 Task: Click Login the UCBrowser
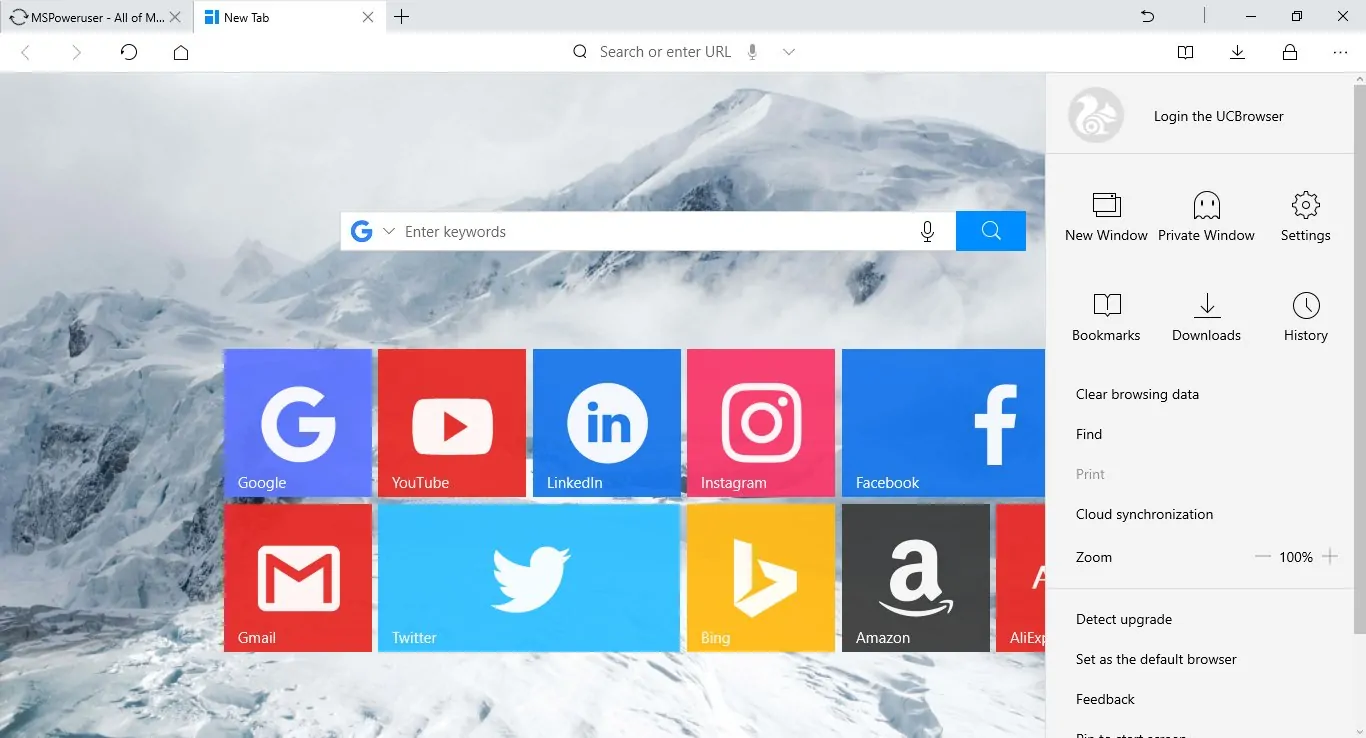tap(1218, 116)
